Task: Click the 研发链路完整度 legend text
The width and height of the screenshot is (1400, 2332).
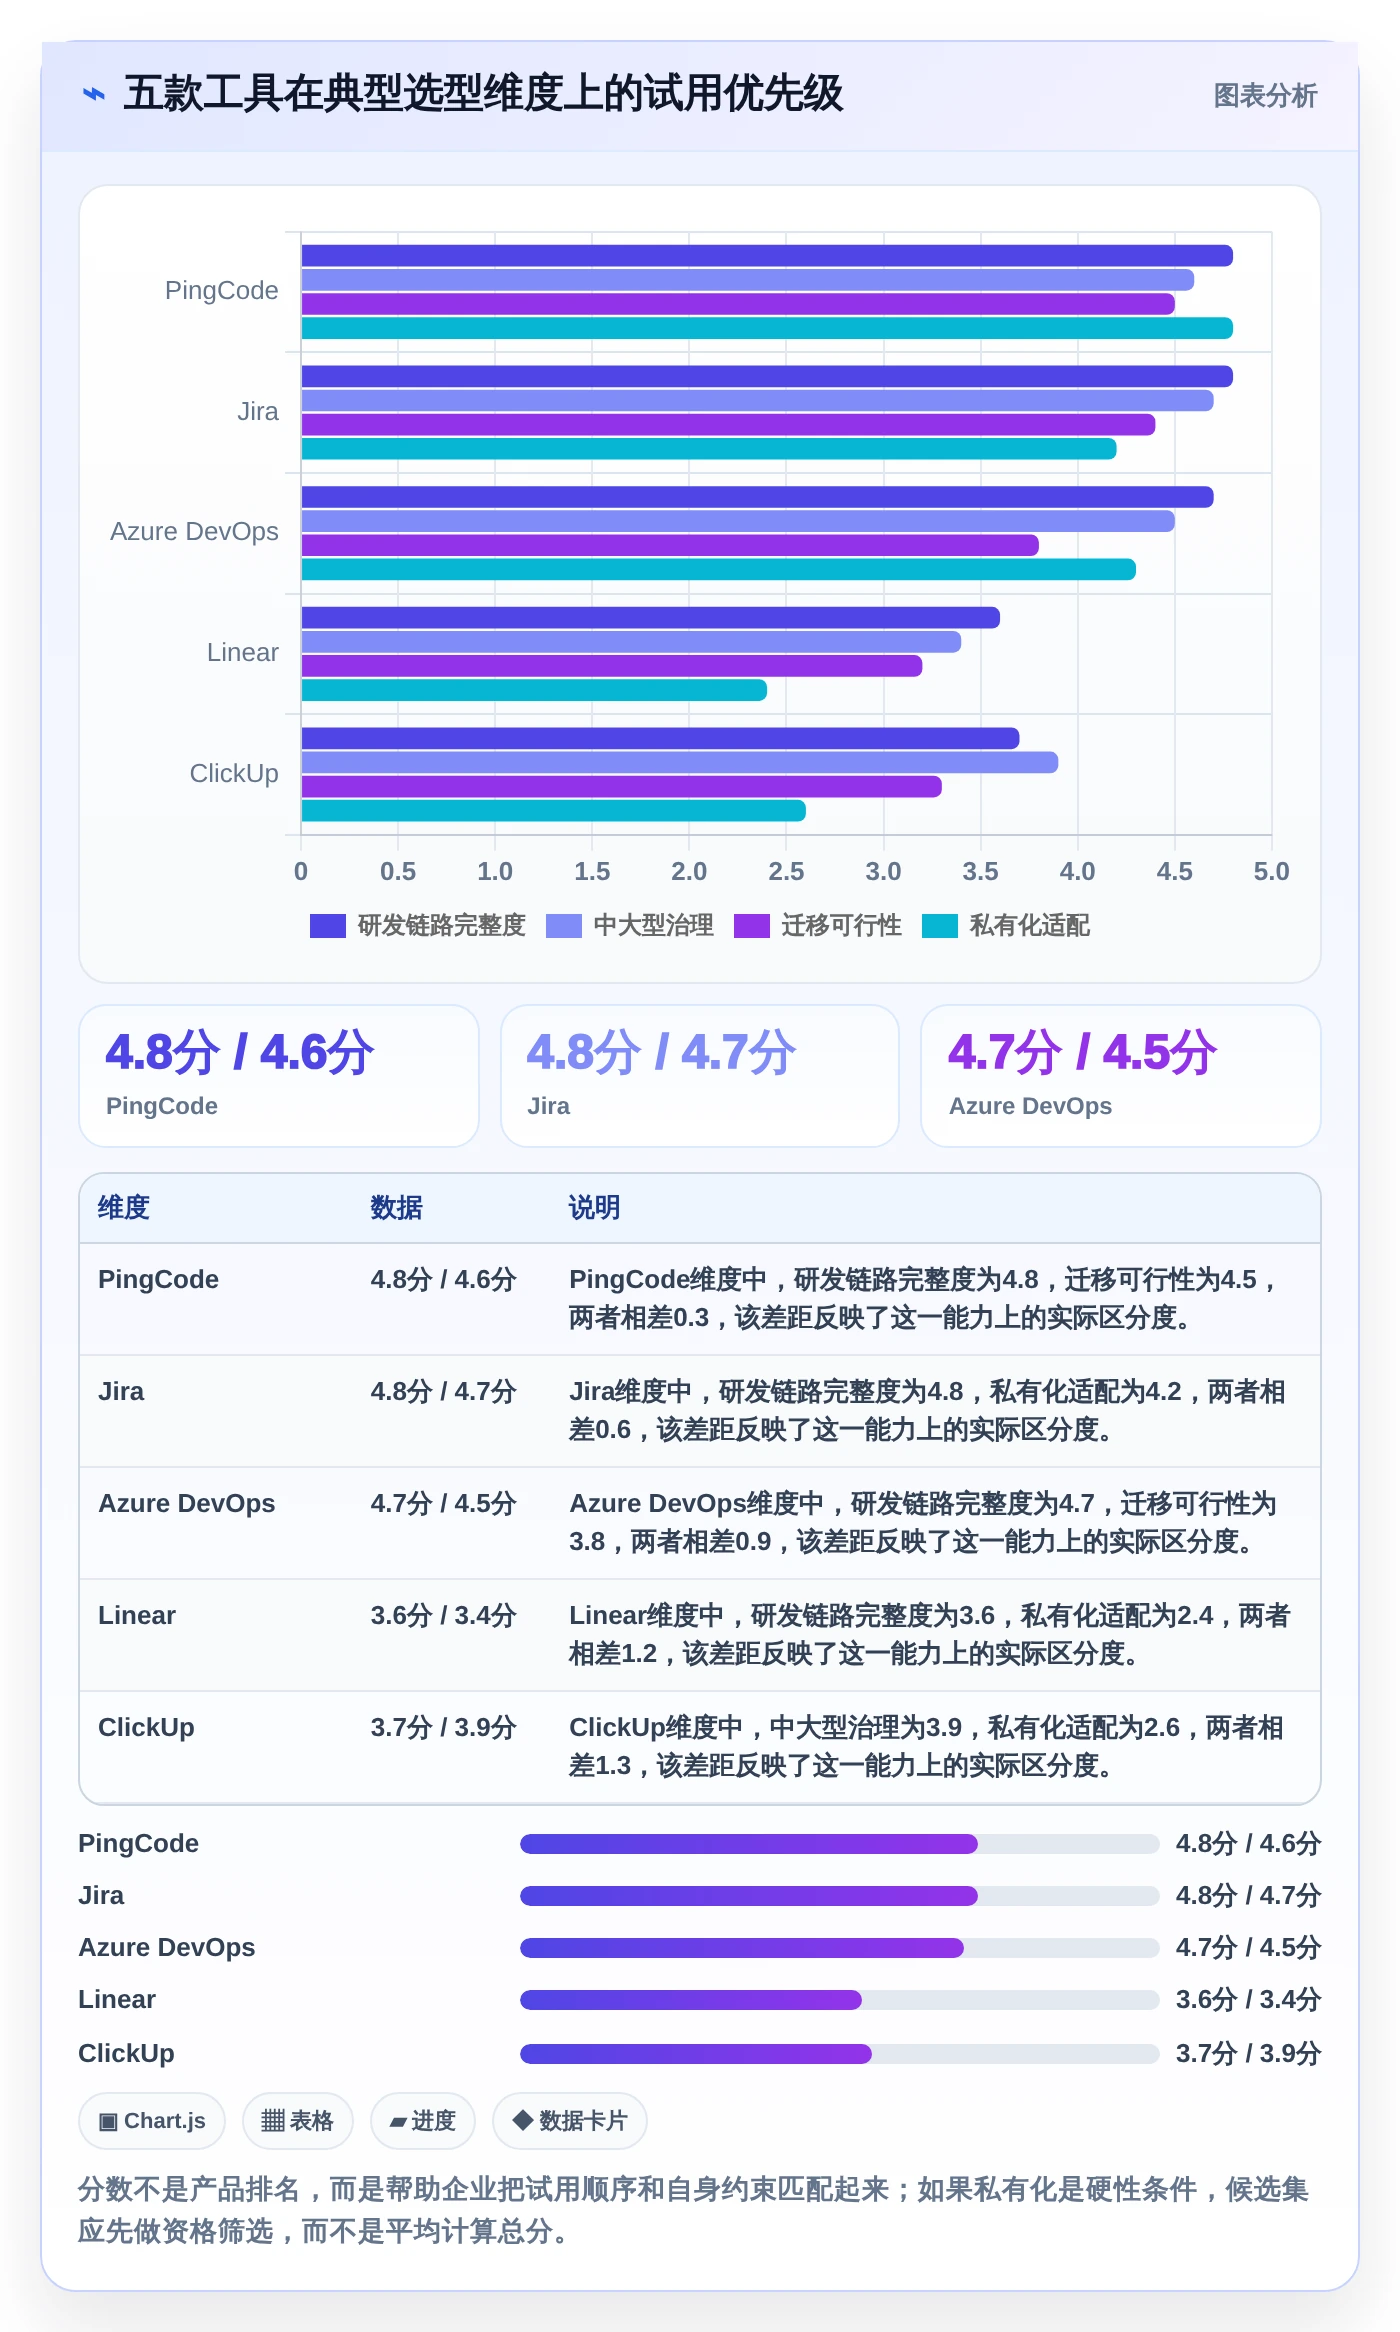Action: pyautogui.click(x=442, y=926)
